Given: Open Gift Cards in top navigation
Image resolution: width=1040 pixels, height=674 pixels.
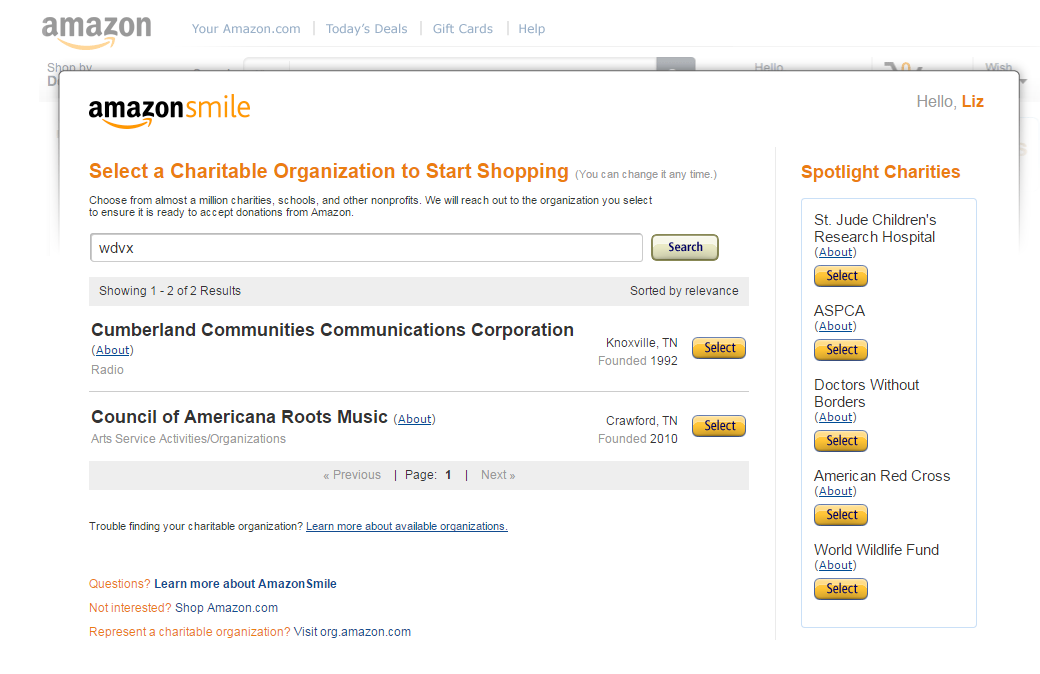Looking at the screenshot, I should click(462, 29).
